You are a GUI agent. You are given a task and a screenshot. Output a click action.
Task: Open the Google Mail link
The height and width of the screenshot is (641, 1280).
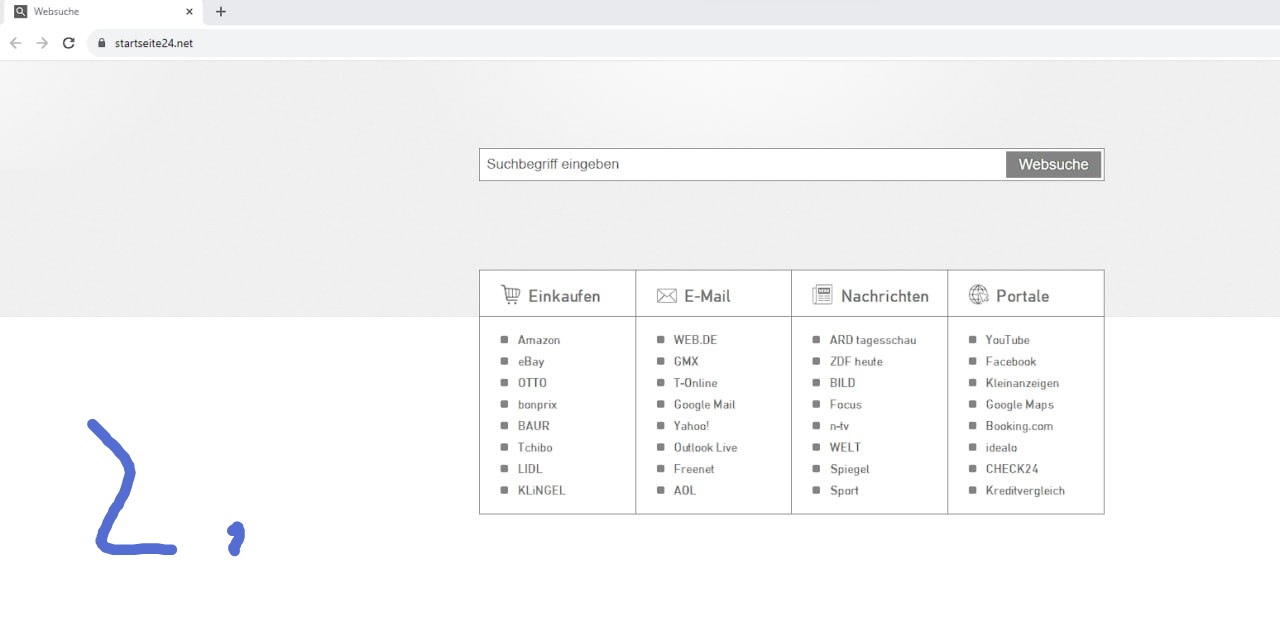click(x=704, y=405)
